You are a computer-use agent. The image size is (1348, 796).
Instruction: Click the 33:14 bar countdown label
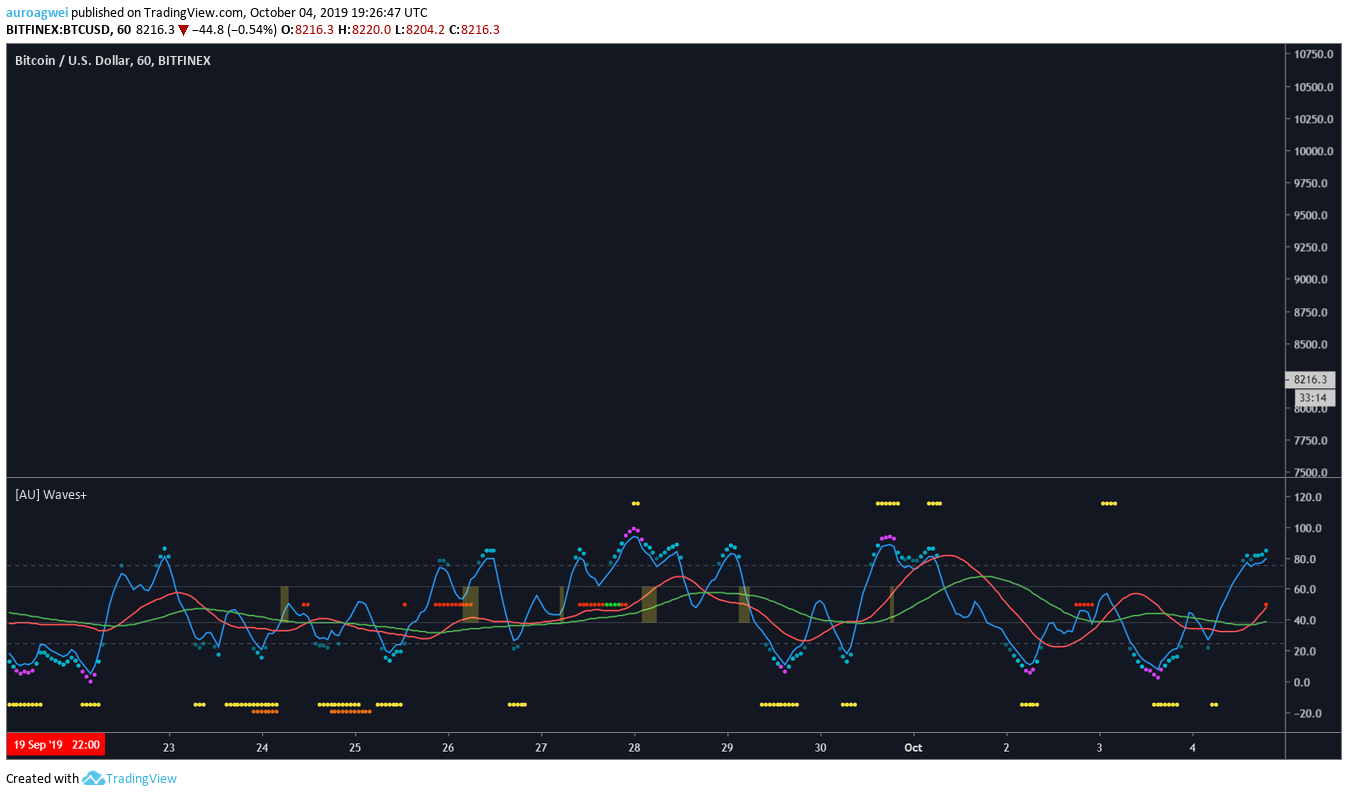coord(1312,397)
